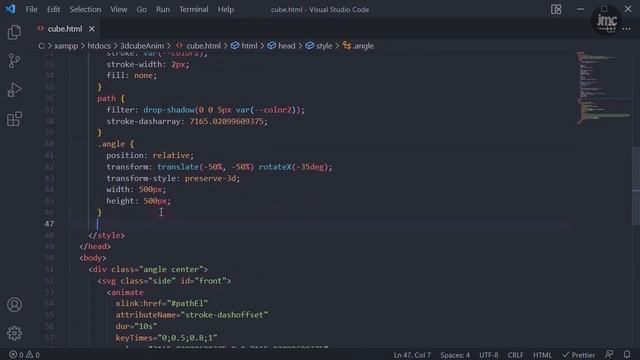Open the Manage gear settings
The image size is (640, 360).
coord(14,333)
